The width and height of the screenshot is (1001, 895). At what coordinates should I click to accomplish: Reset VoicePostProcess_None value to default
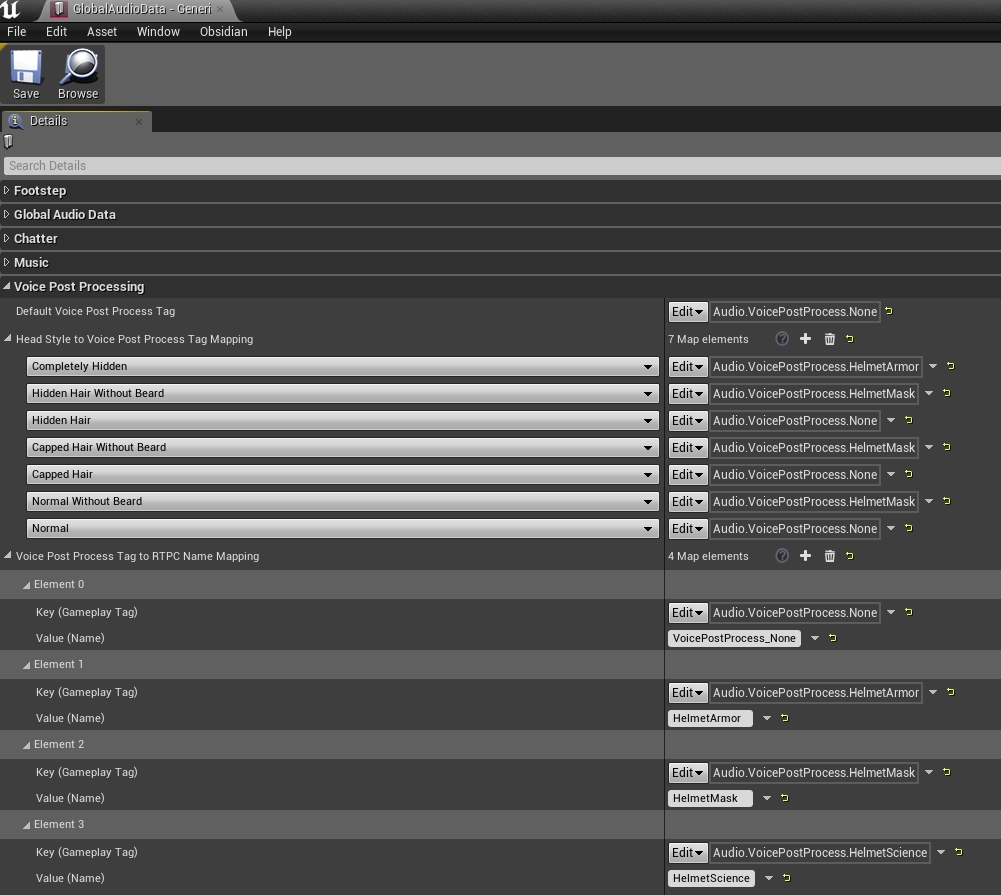pyautogui.click(x=832, y=638)
